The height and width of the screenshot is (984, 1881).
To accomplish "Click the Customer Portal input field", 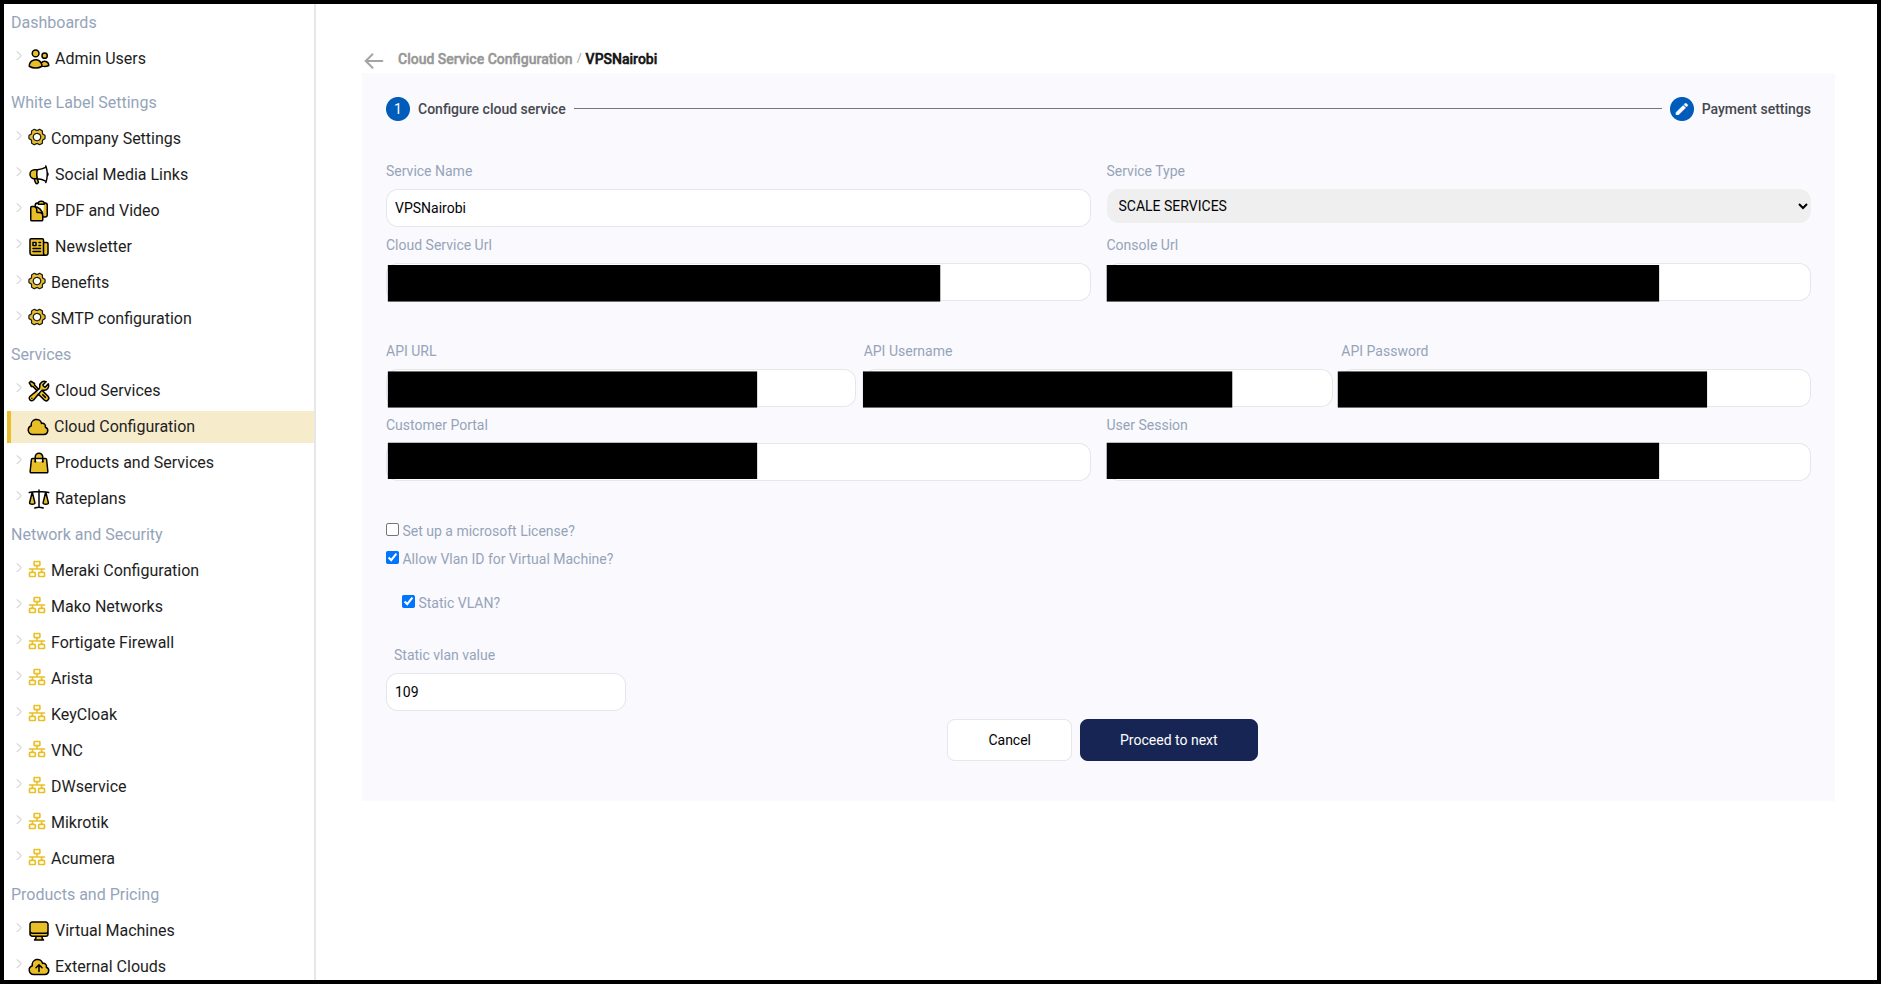I will tap(738, 462).
